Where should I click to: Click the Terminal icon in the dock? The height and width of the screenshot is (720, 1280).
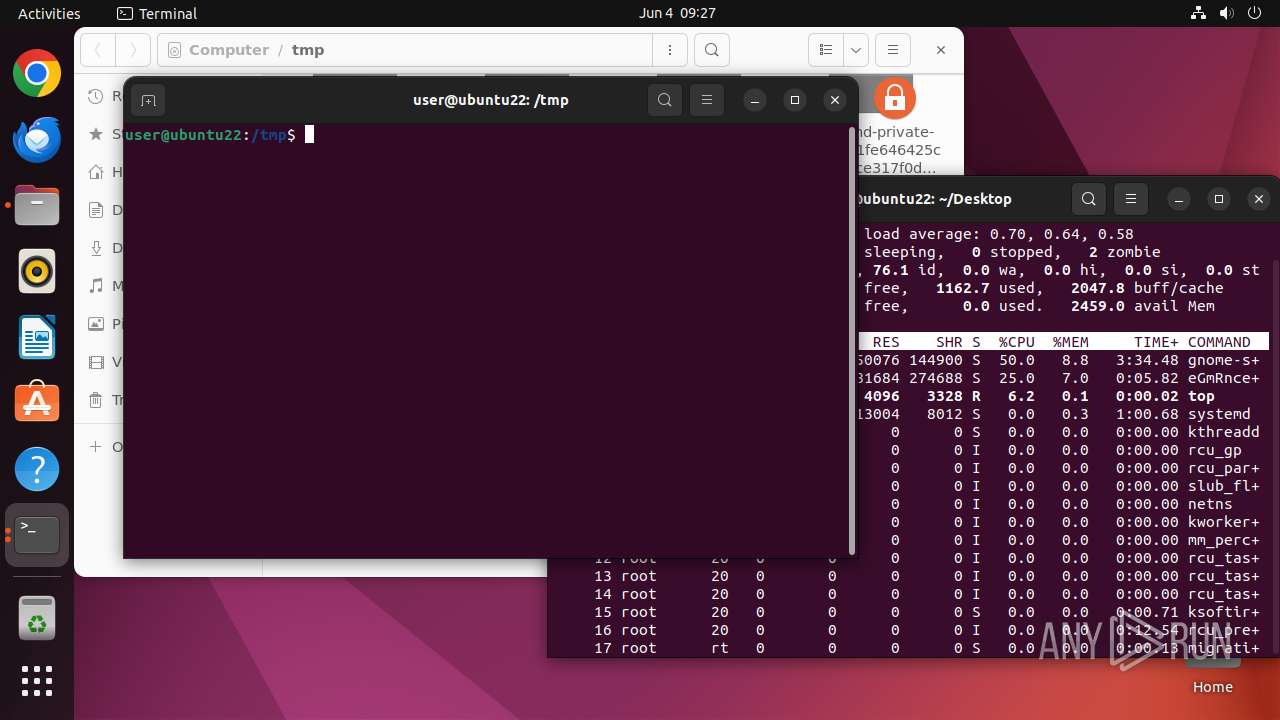click(x=37, y=535)
